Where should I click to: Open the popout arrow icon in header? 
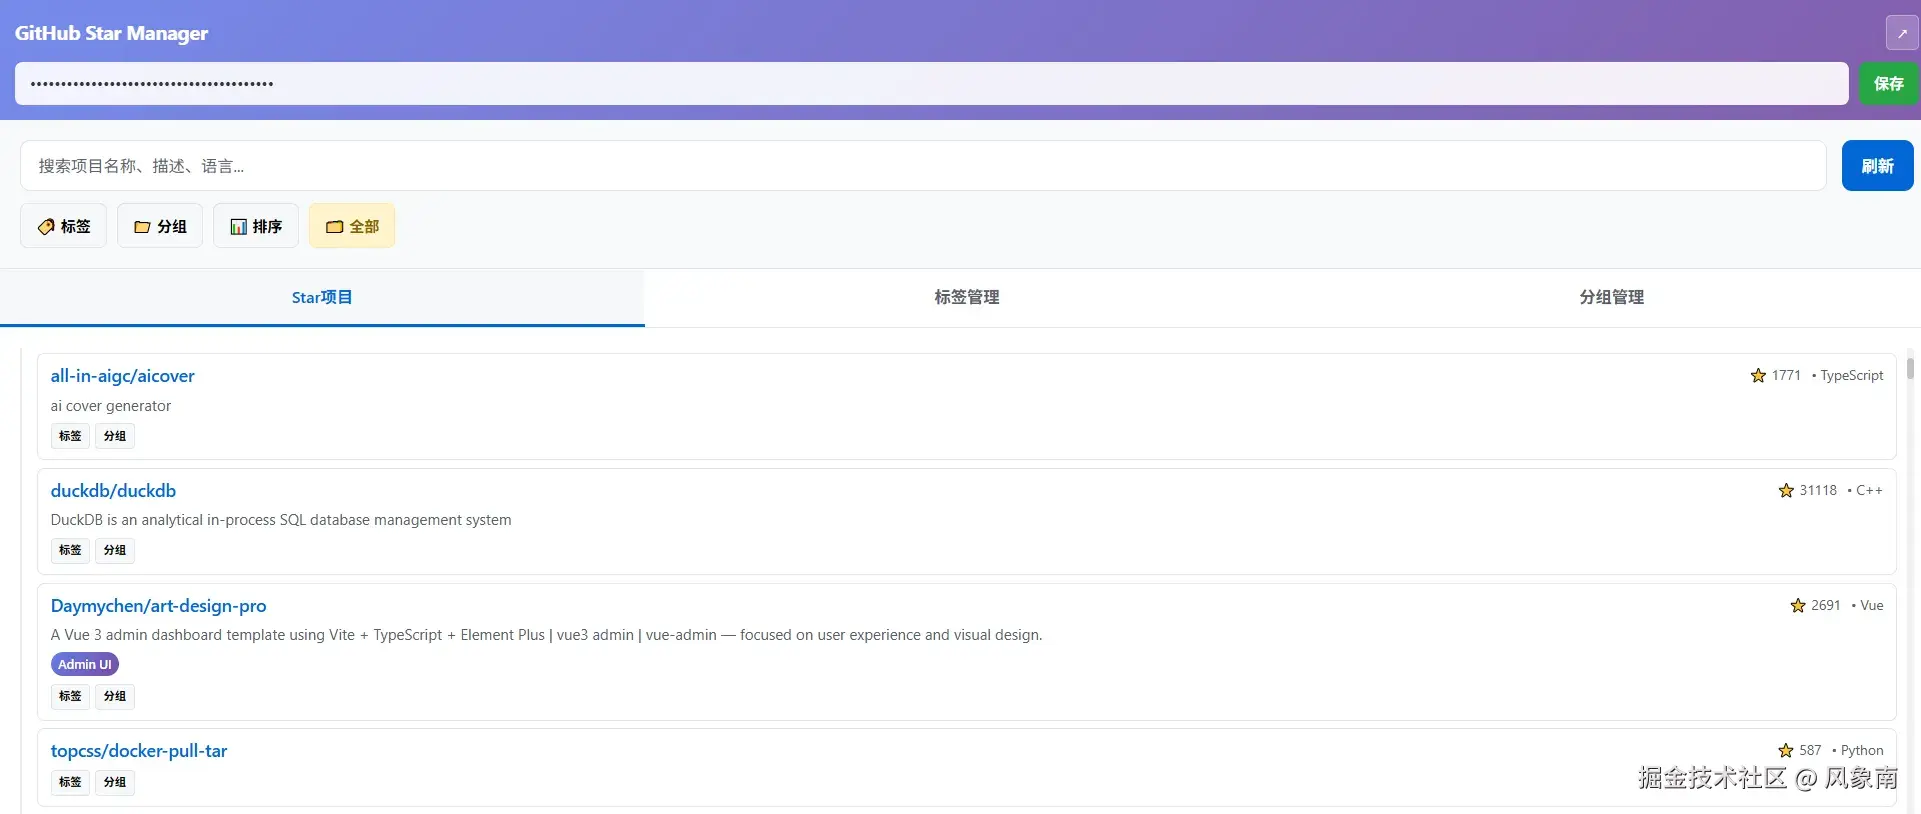[x=1902, y=33]
